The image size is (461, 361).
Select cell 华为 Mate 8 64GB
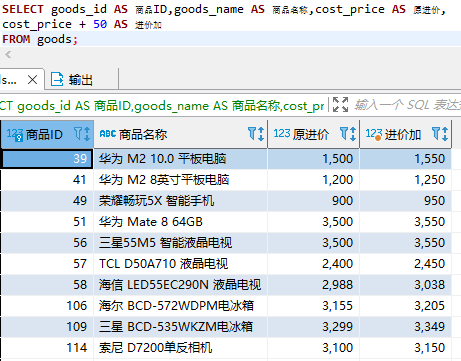pyautogui.click(x=180, y=222)
